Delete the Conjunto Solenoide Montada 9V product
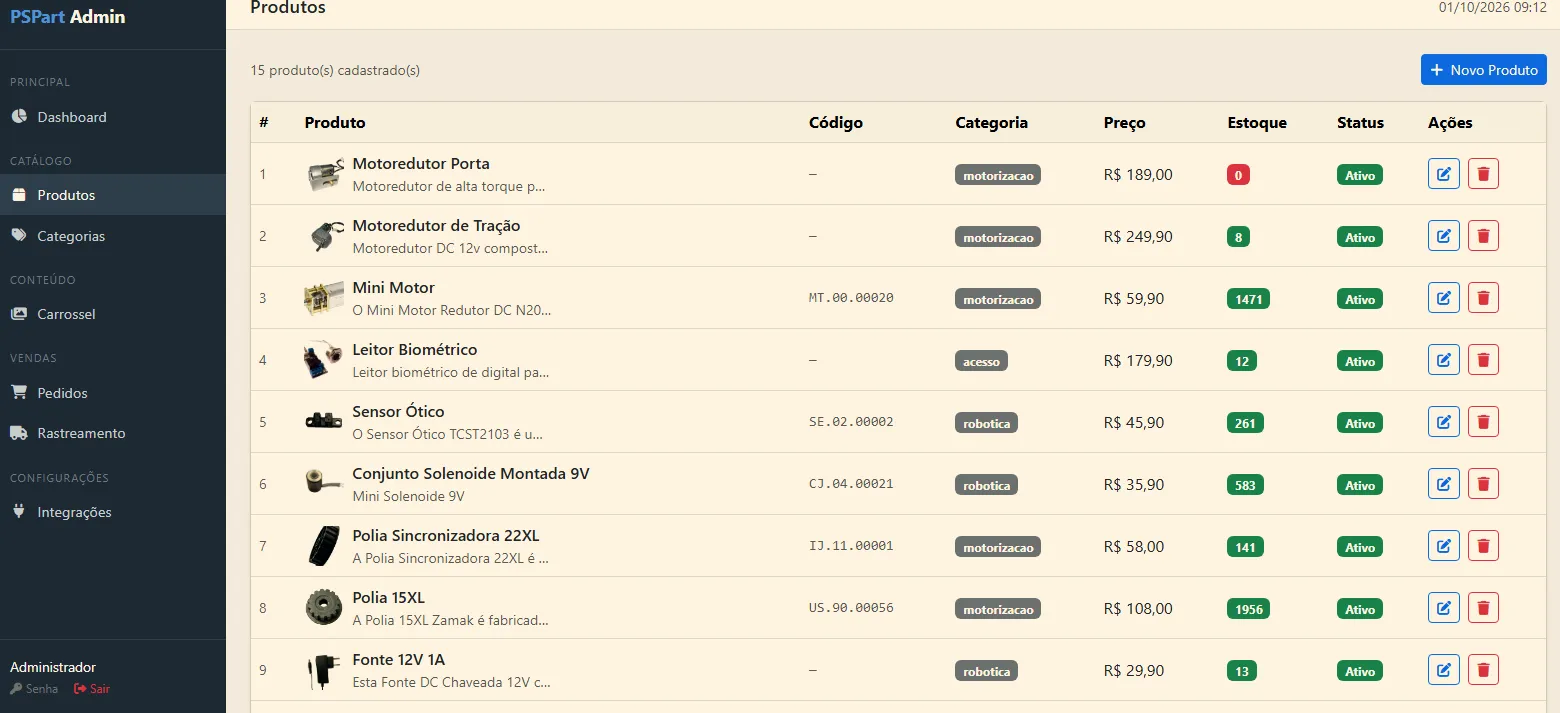Screen dimensions: 1560x713 pyautogui.click(x=1483, y=484)
